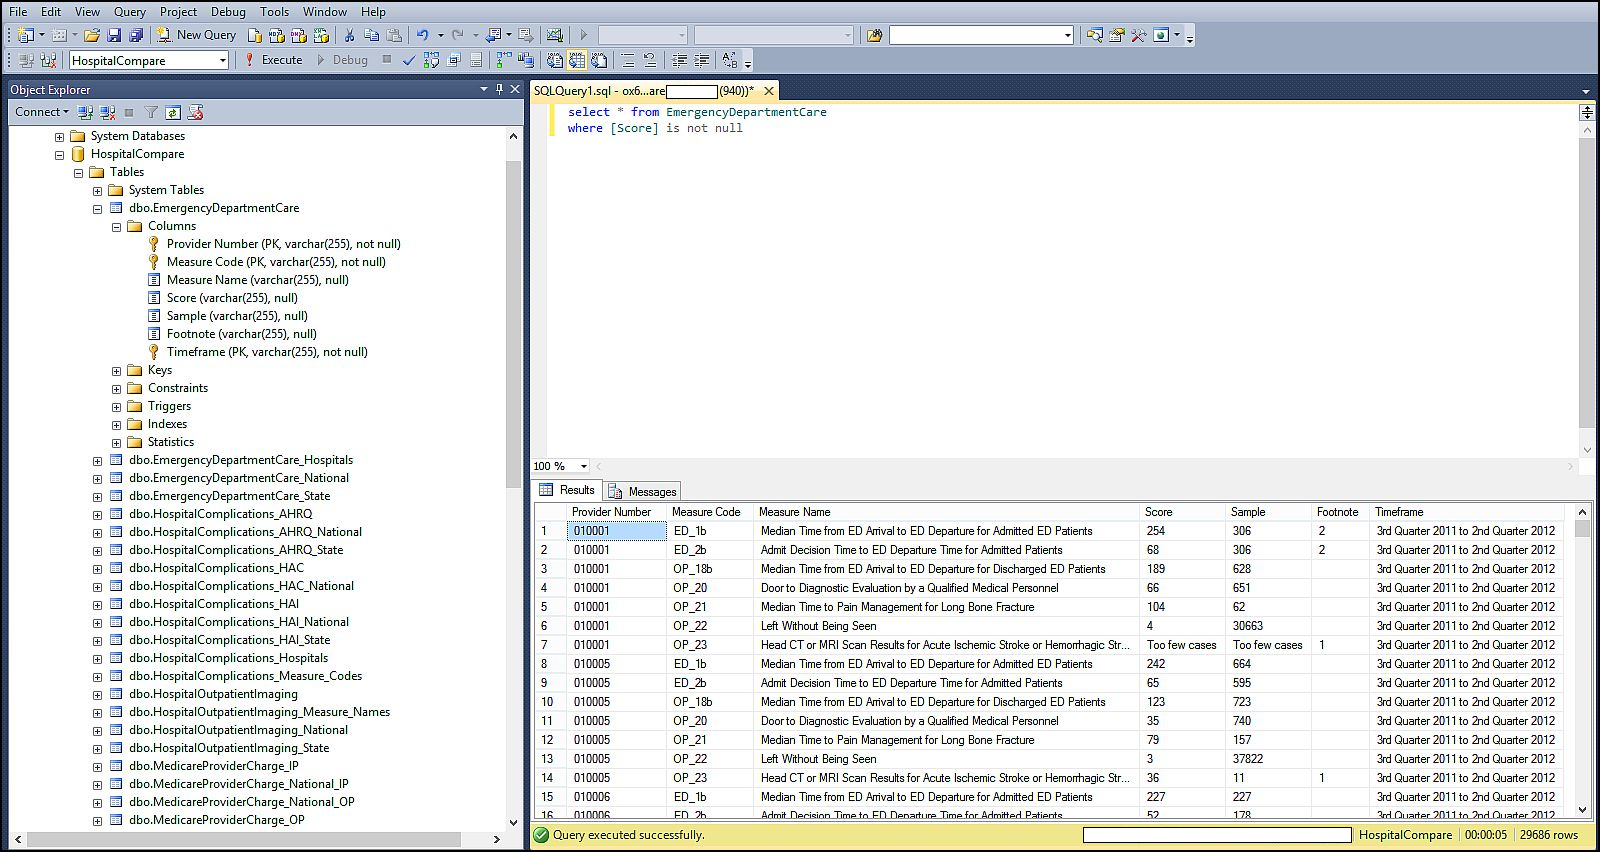Expand the Keys folder node
The image size is (1600, 852).
pyautogui.click(x=116, y=370)
